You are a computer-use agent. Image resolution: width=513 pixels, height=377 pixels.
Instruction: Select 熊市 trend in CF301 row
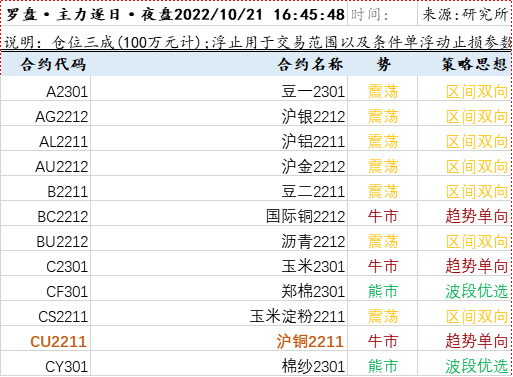click(383, 291)
